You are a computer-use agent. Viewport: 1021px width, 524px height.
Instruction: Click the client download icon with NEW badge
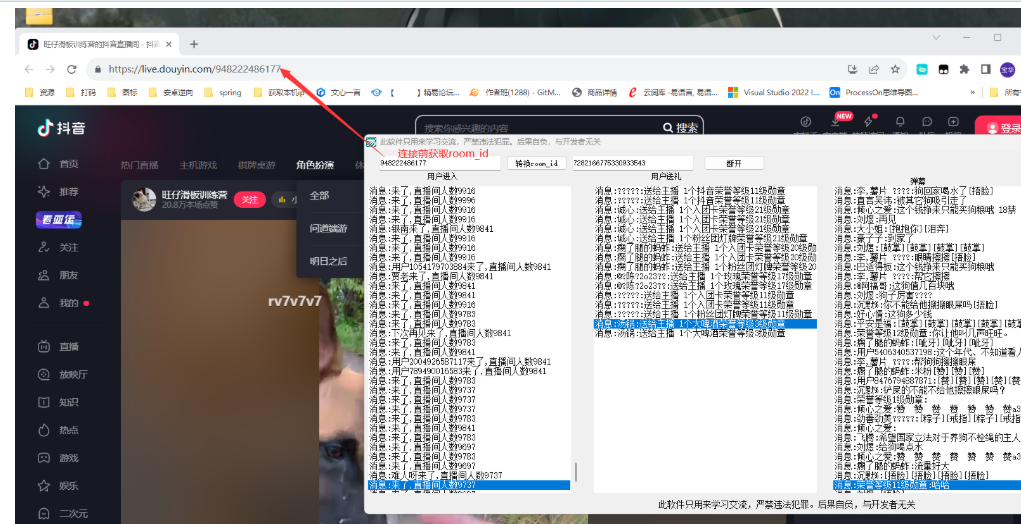pyautogui.click(x=835, y=122)
